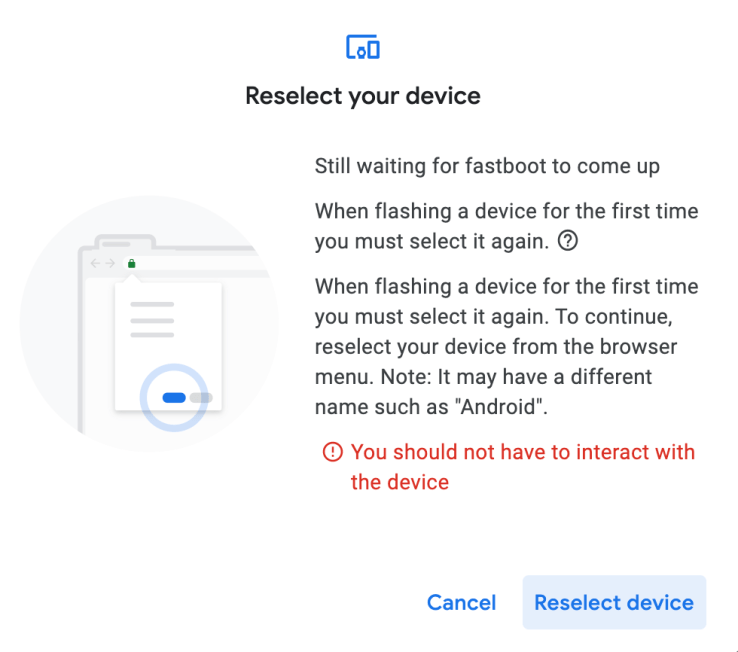Click the back arrow in browser illustration

(96, 264)
